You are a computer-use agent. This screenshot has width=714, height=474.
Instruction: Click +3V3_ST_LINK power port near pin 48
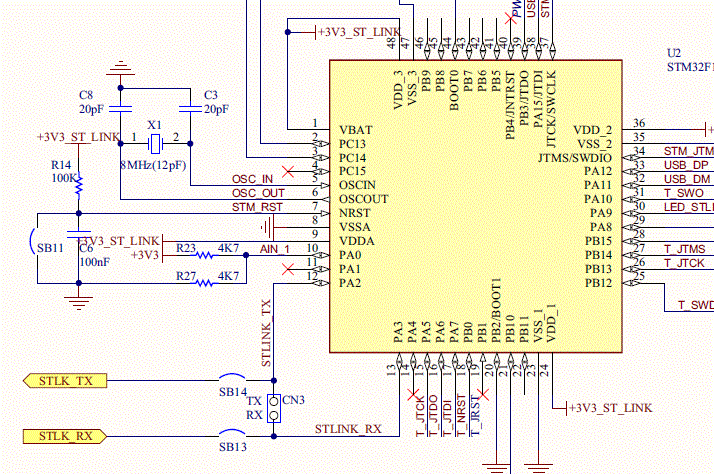358,32
